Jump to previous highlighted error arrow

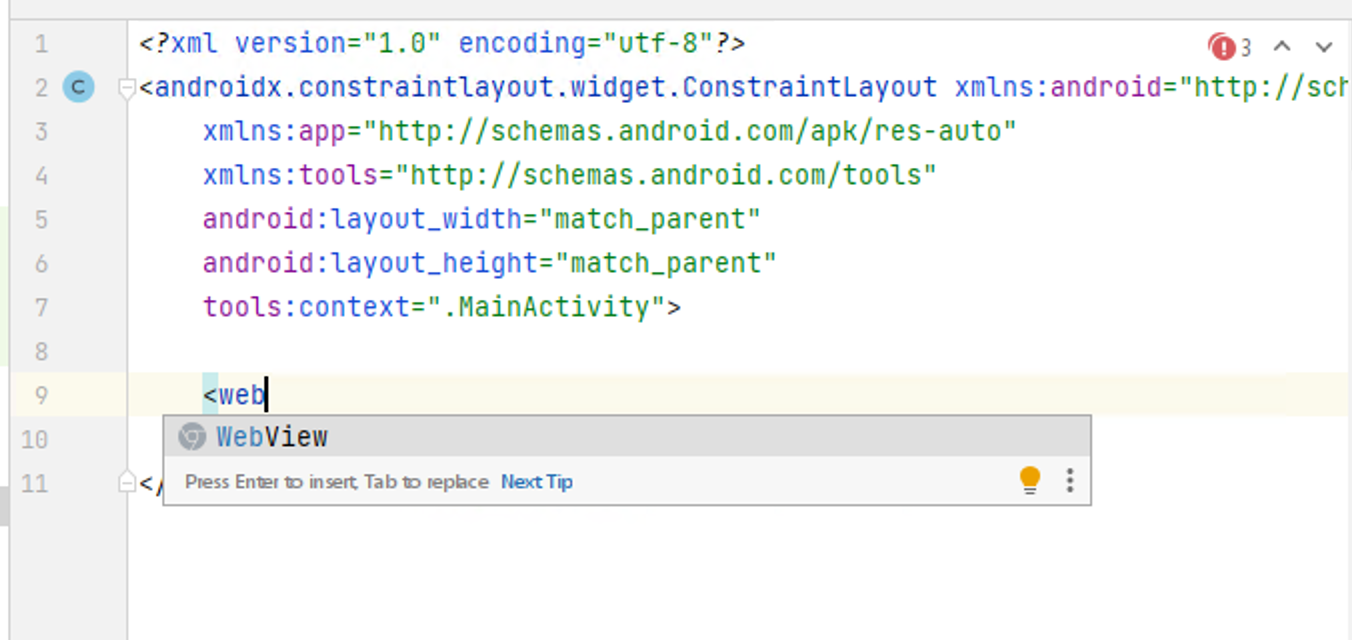[1282, 47]
